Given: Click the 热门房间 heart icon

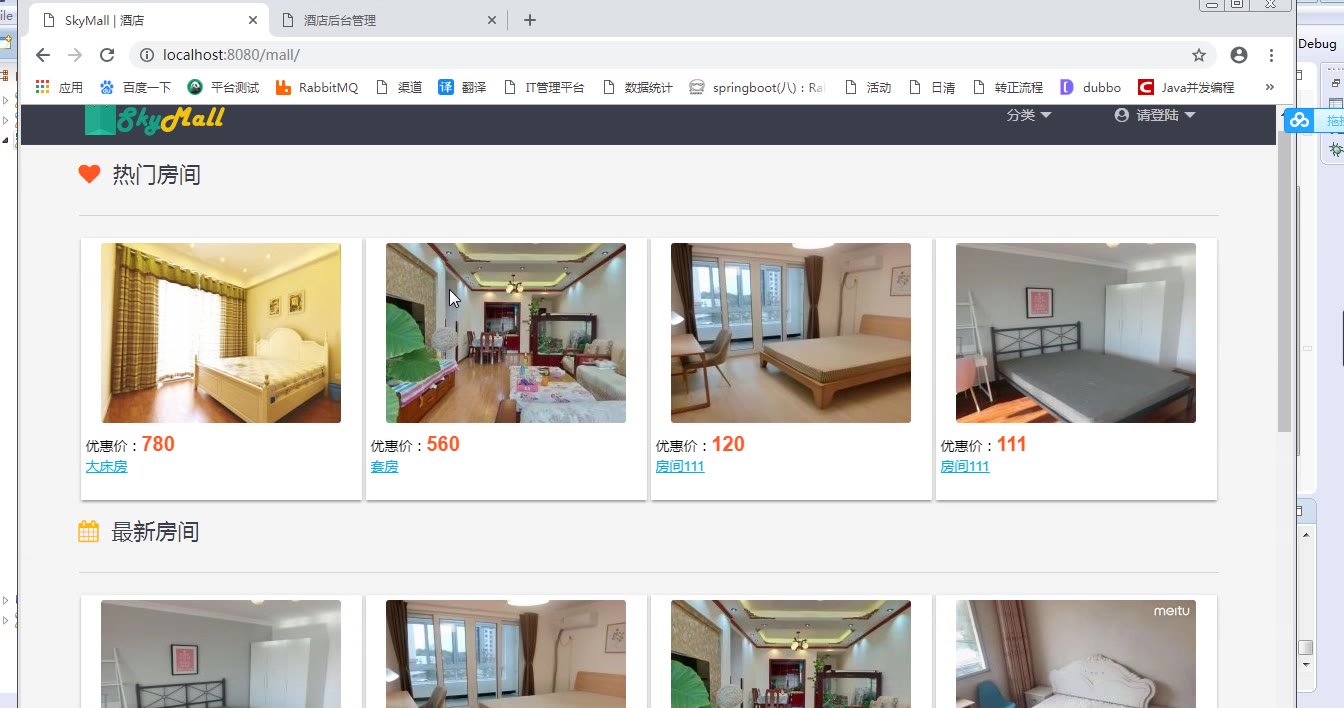Looking at the screenshot, I should click(89, 174).
